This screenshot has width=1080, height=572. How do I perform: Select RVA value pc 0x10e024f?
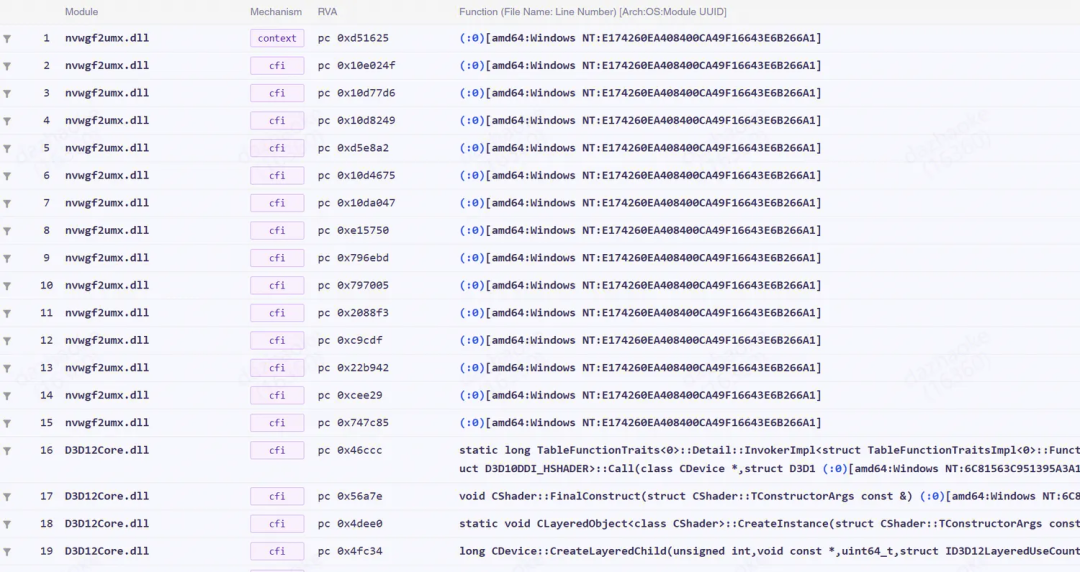(x=356, y=65)
